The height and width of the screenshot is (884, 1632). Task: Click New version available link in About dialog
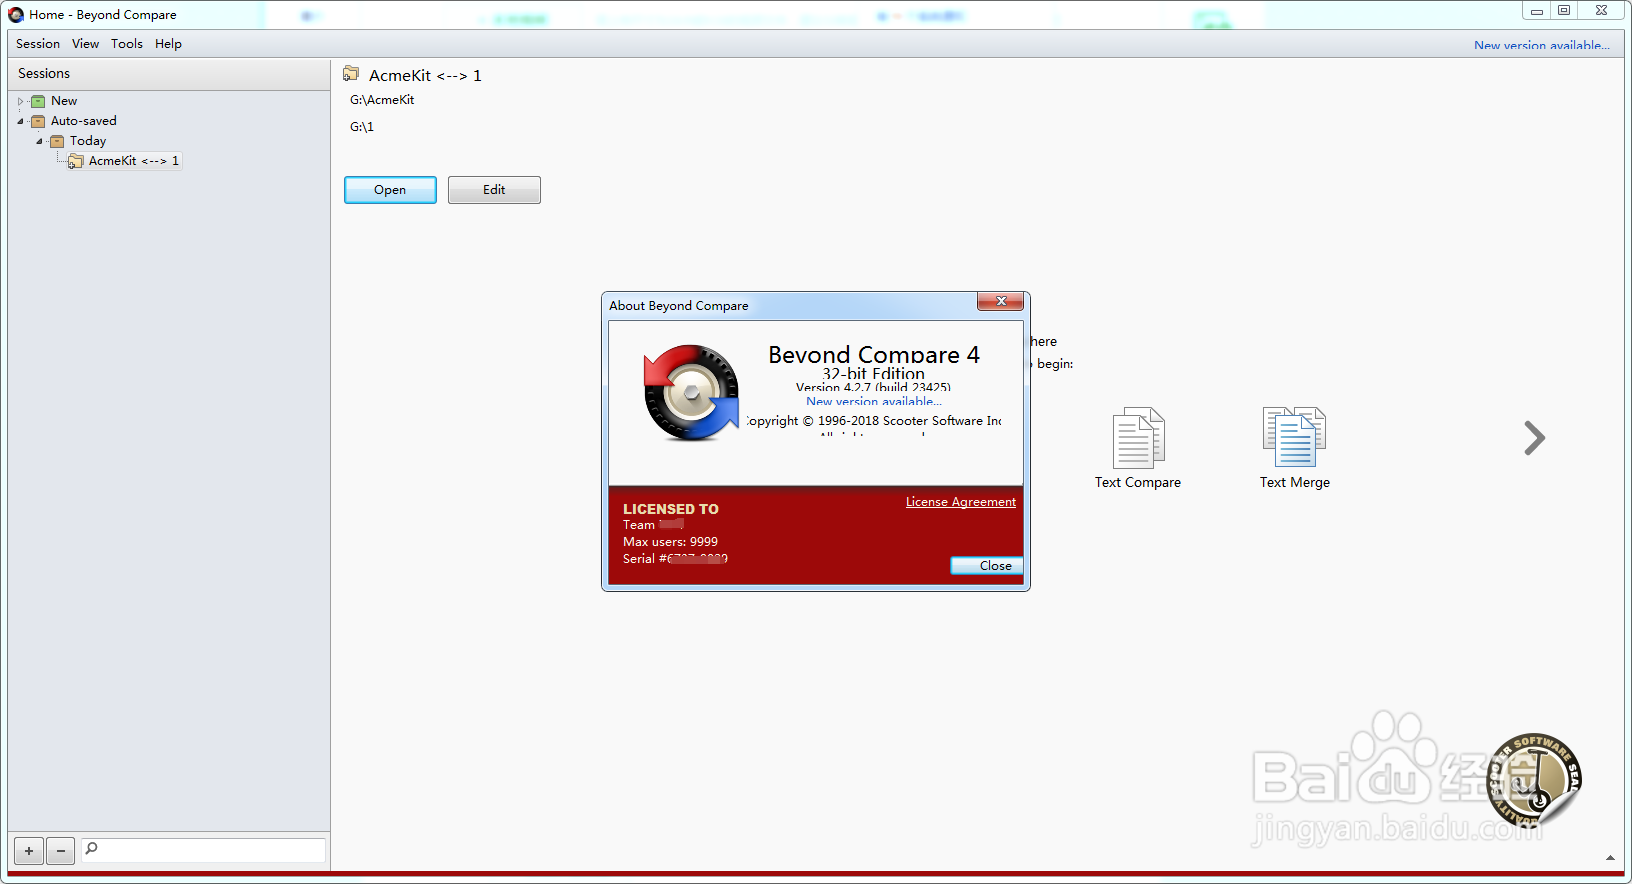tap(874, 402)
